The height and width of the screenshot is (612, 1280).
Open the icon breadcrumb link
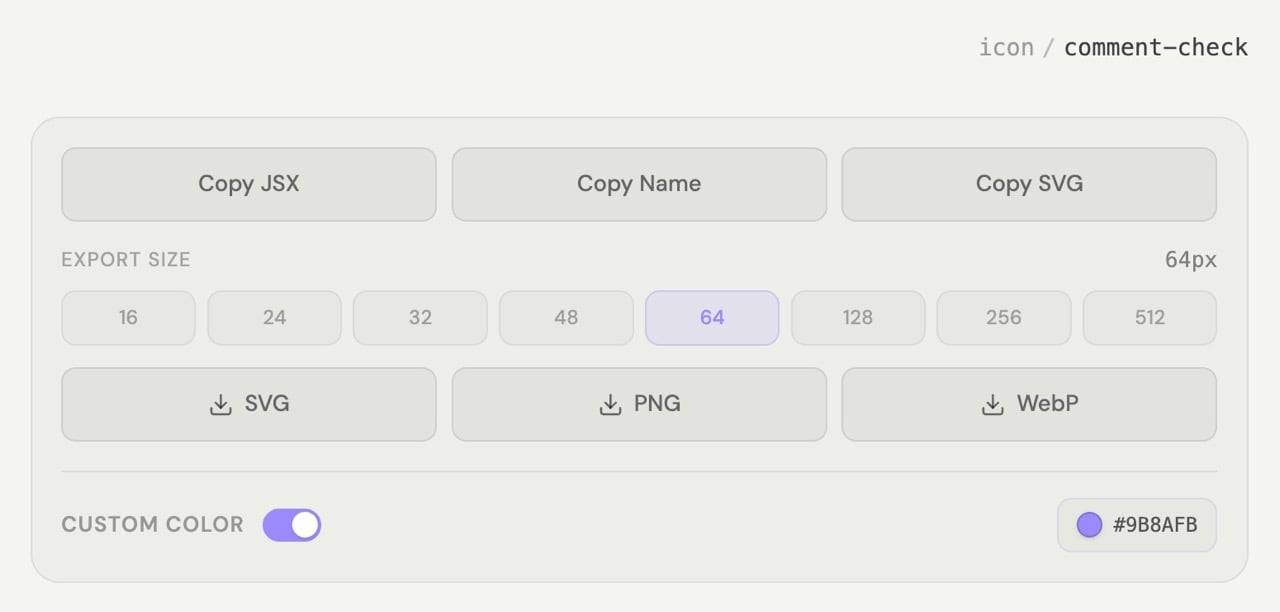point(1006,47)
